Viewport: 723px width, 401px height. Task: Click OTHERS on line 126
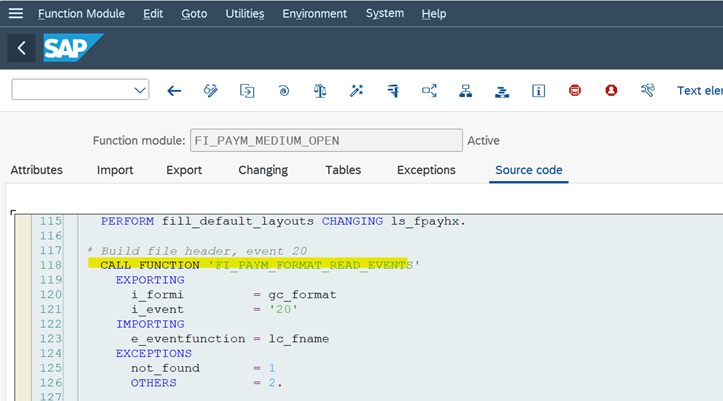click(x=154, y=383)
